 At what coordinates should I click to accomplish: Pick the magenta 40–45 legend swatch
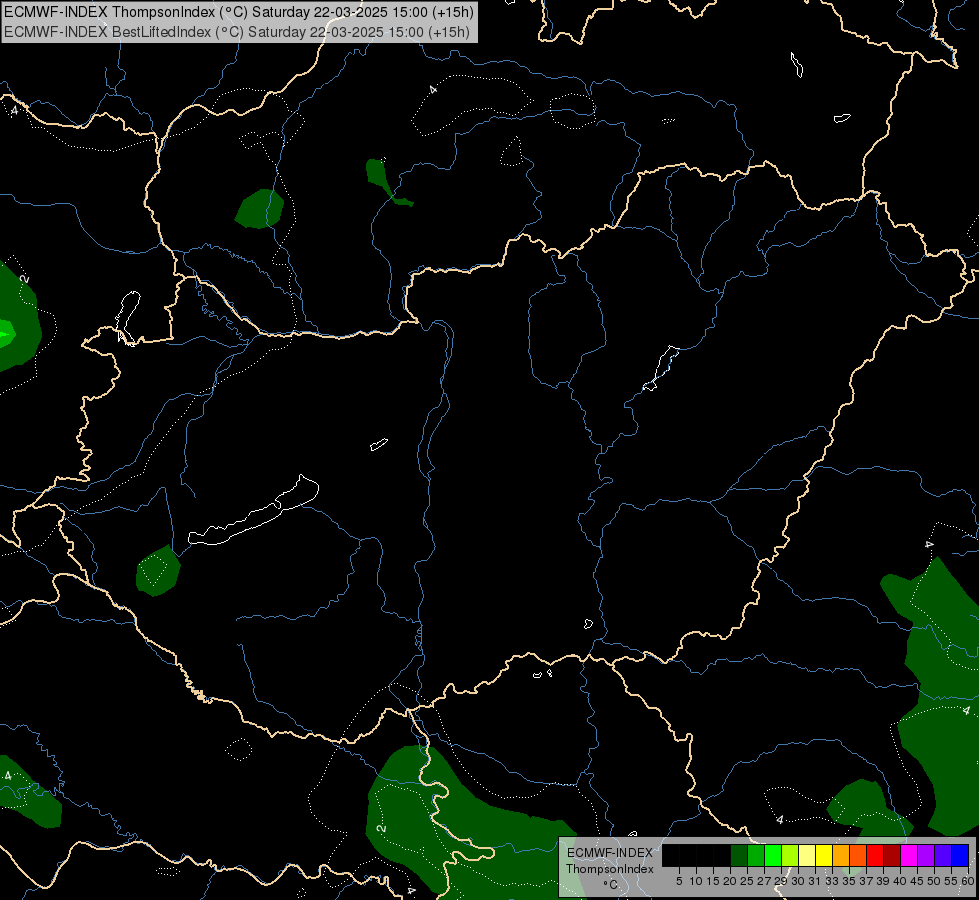[909, 856]
